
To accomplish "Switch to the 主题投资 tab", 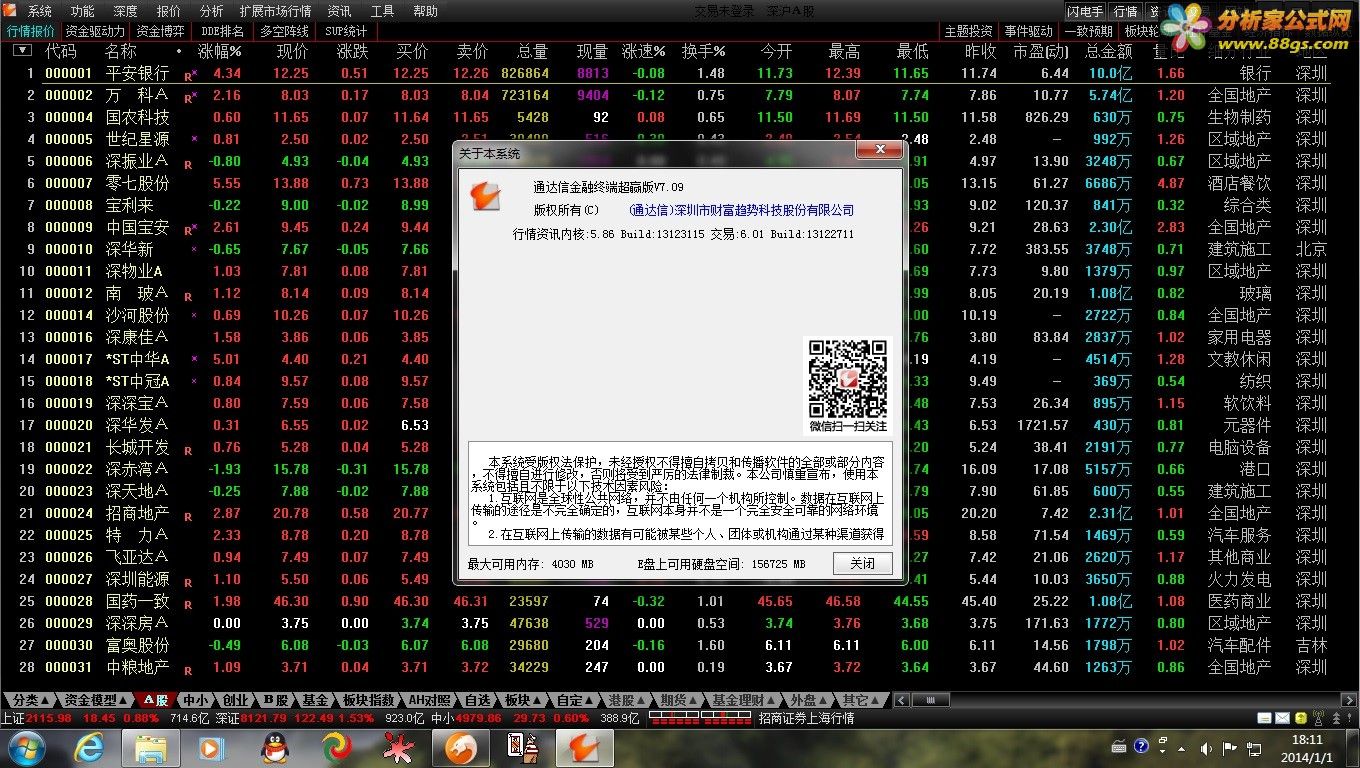I will 969,31.
